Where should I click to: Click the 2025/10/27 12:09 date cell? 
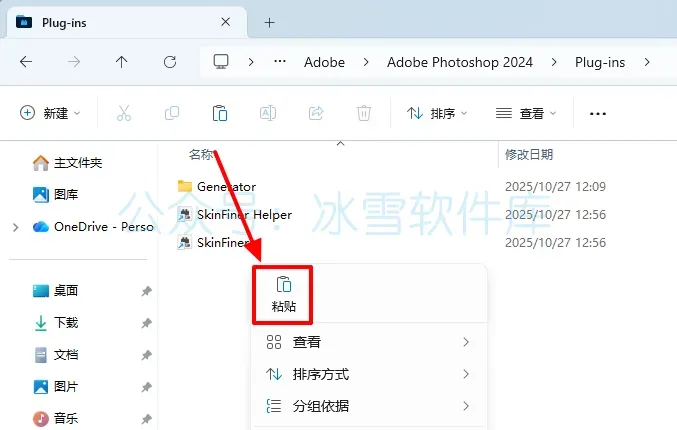(x=555, y=187)
